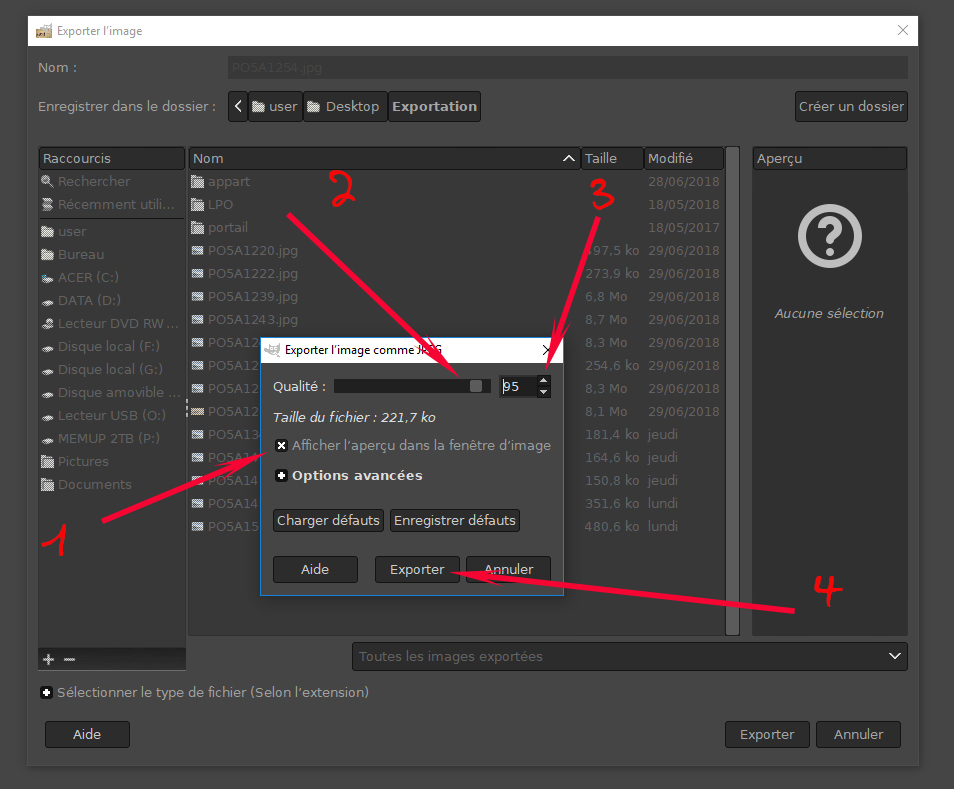Open Toutes les images exportées dropdown
Screen dimensions: 954x789
click(630, 657)
